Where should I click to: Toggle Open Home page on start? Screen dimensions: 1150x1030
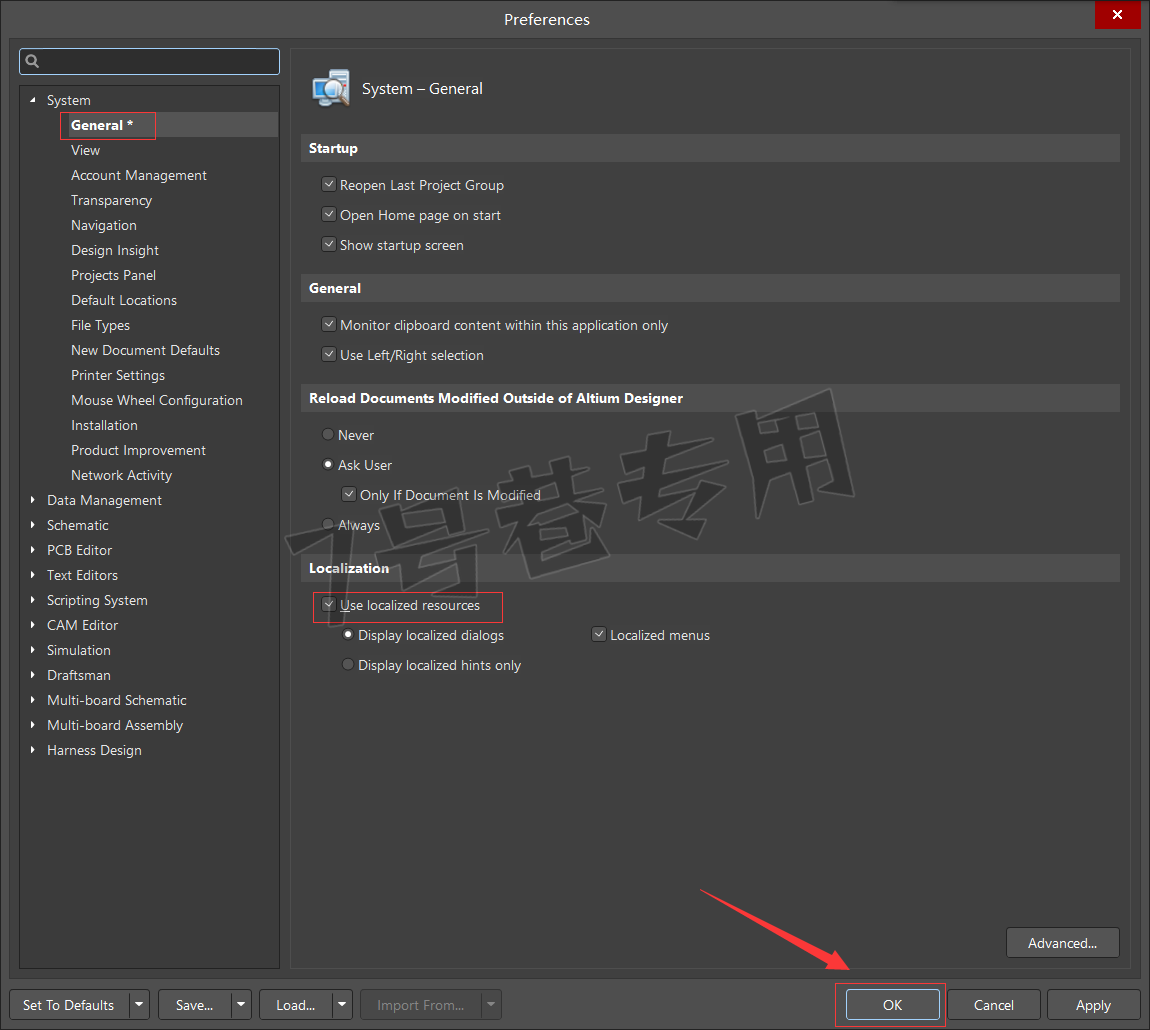click(x=329, y=215)
